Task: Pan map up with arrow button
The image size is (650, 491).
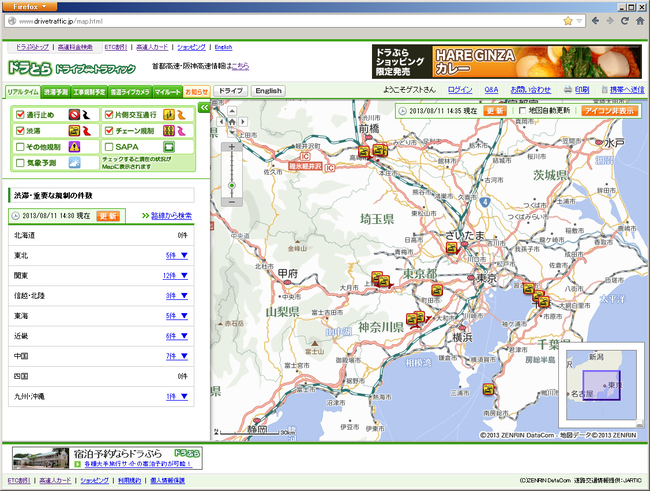Action: click(232, 111)
